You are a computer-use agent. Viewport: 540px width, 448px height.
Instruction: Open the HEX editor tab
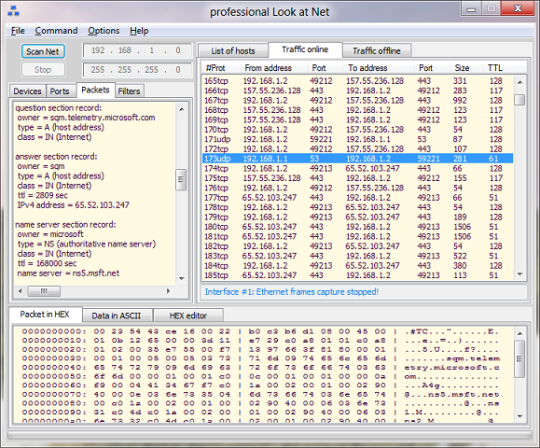point(188,315)
